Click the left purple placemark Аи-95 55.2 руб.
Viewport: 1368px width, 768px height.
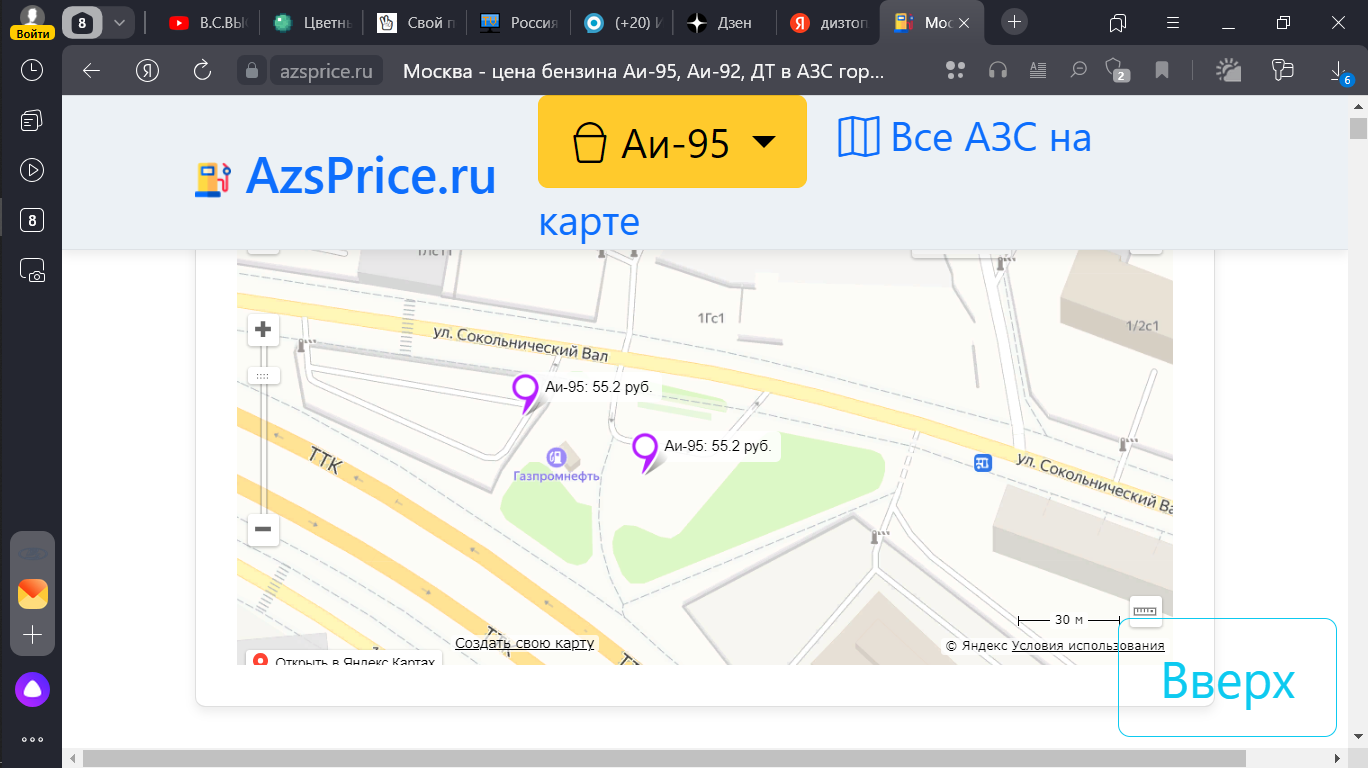point(525,393)
